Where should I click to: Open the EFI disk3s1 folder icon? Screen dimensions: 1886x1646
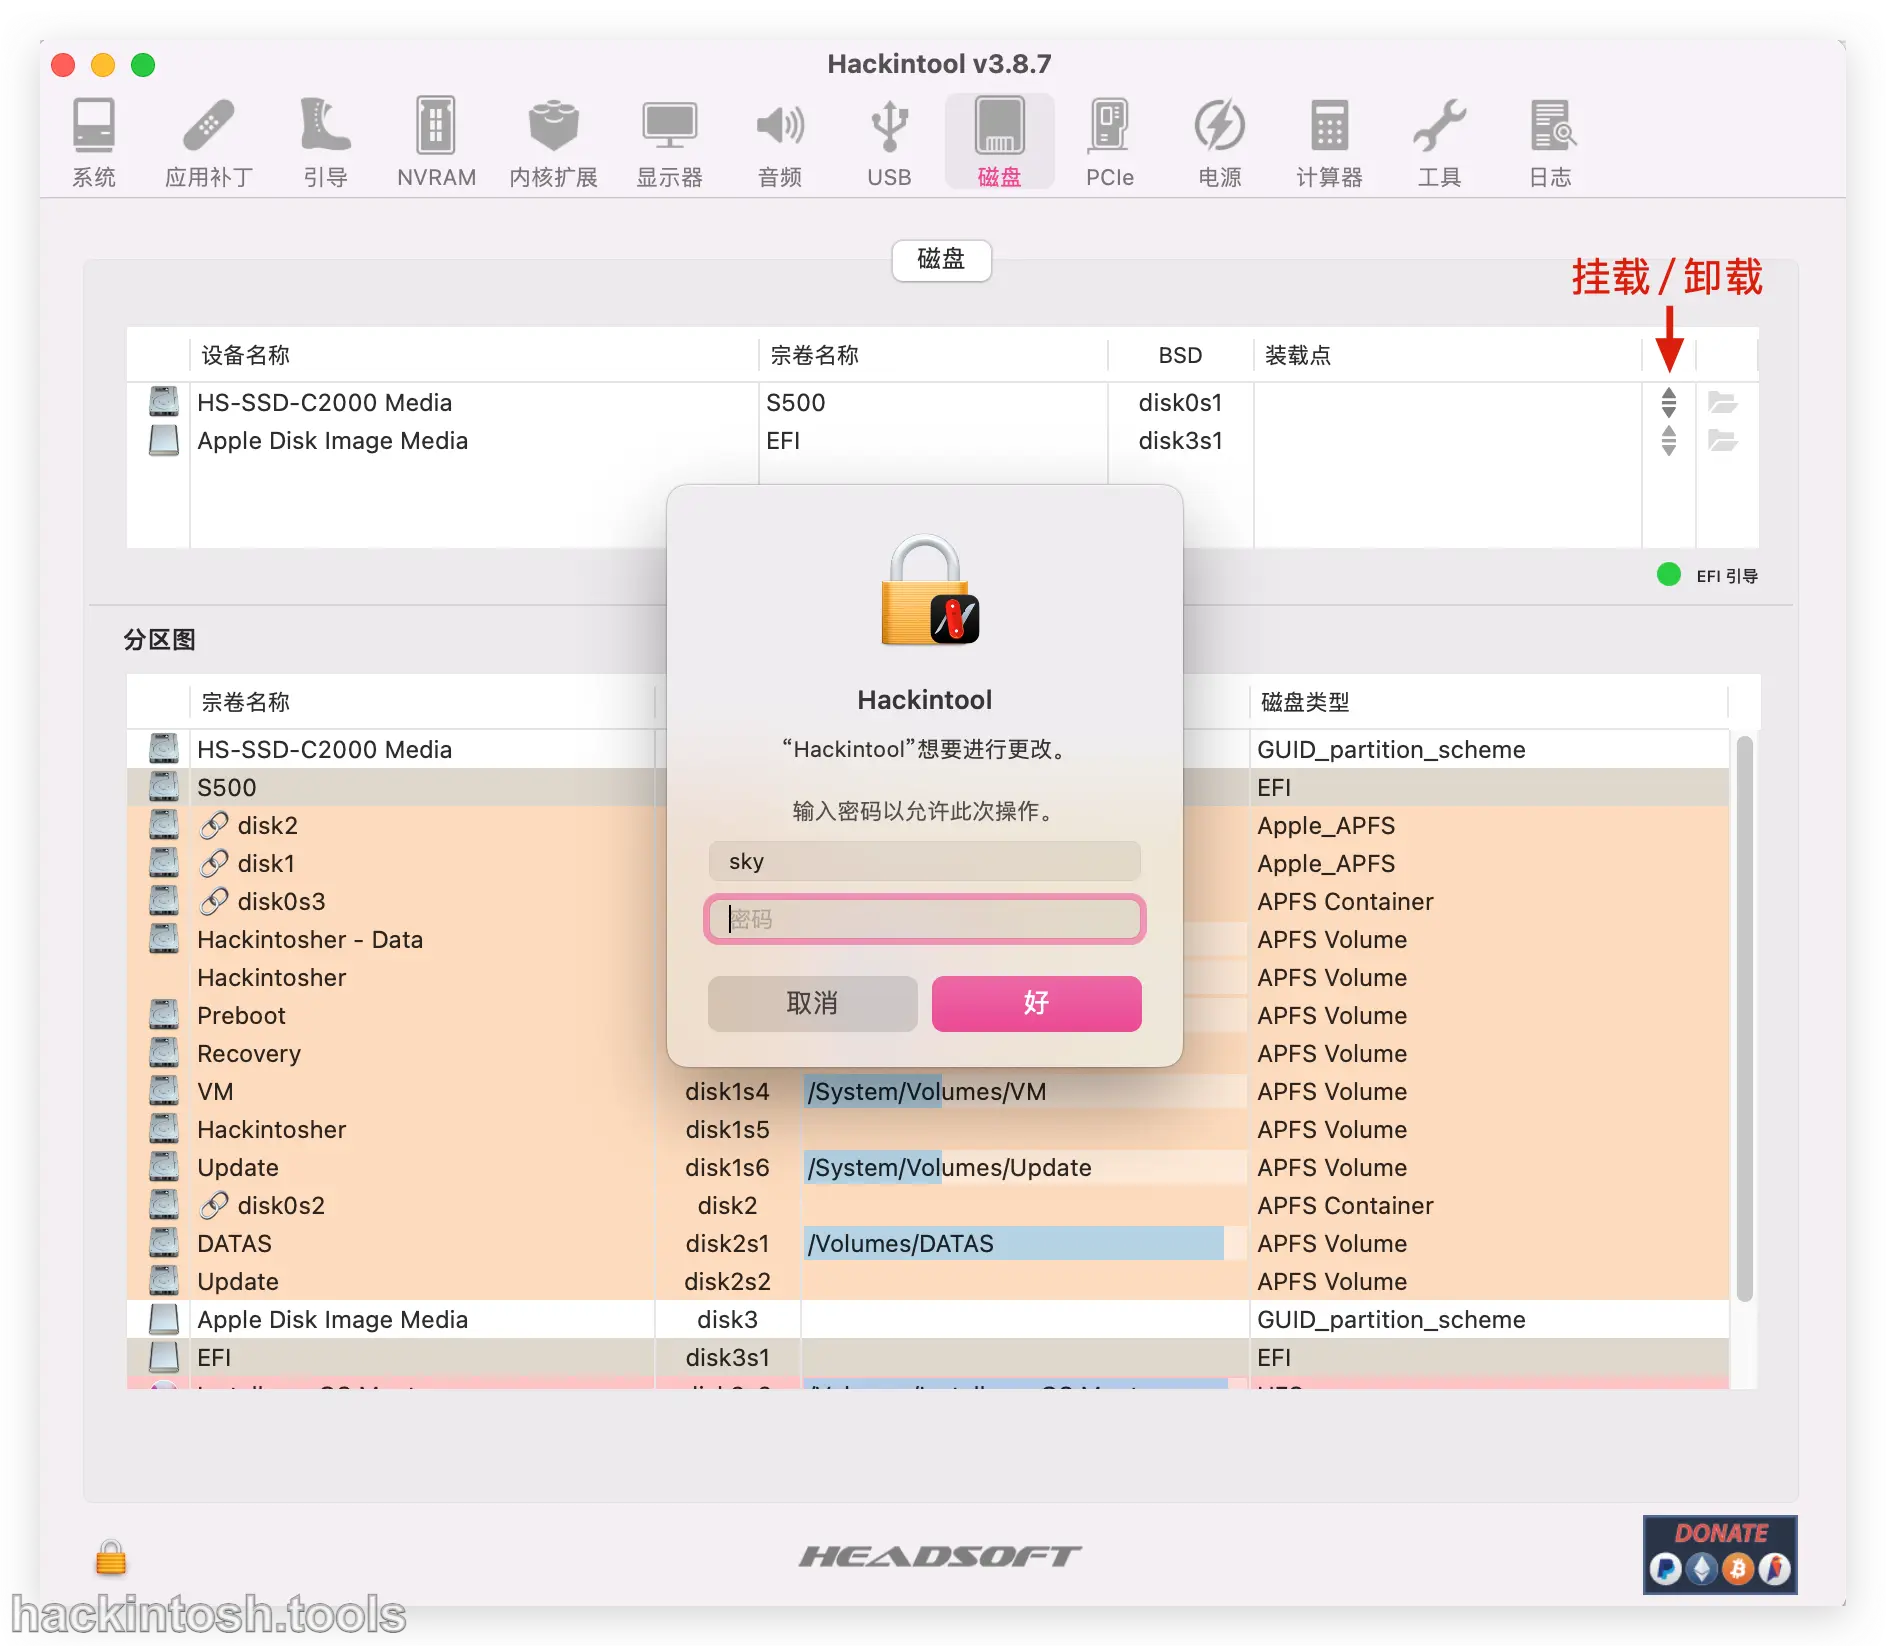[x=1722, y=441]
